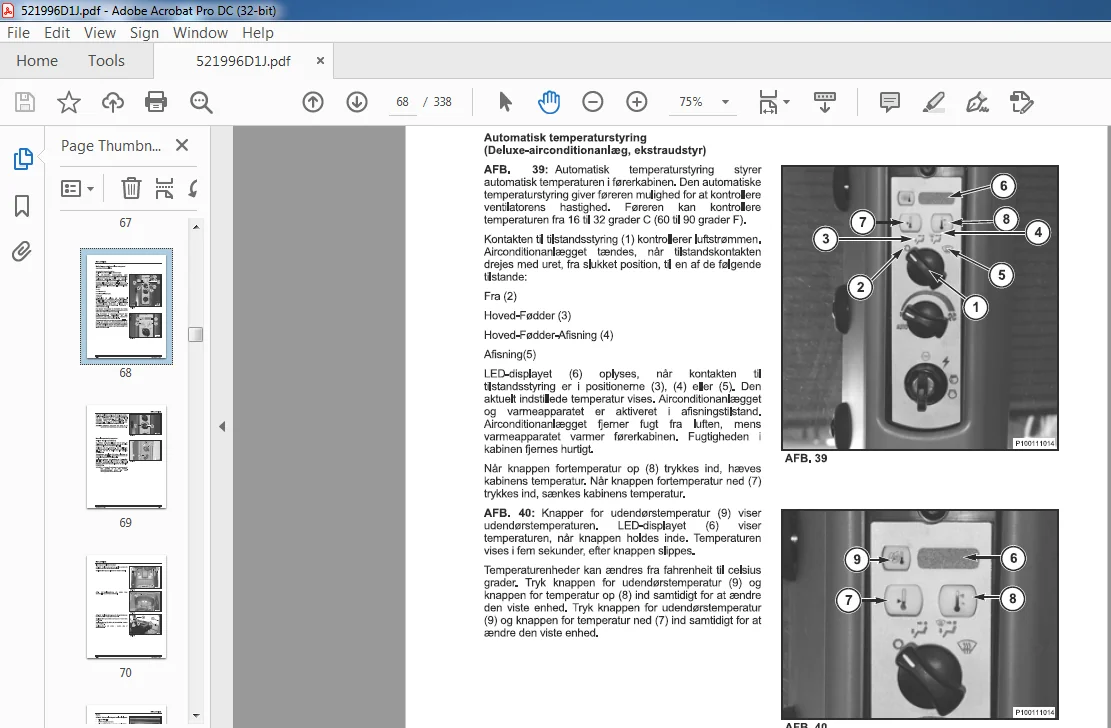1111x728 pixels.
Task: Click heading 'Automatisk temperaturstyring'
Action: tap(565, 138)
